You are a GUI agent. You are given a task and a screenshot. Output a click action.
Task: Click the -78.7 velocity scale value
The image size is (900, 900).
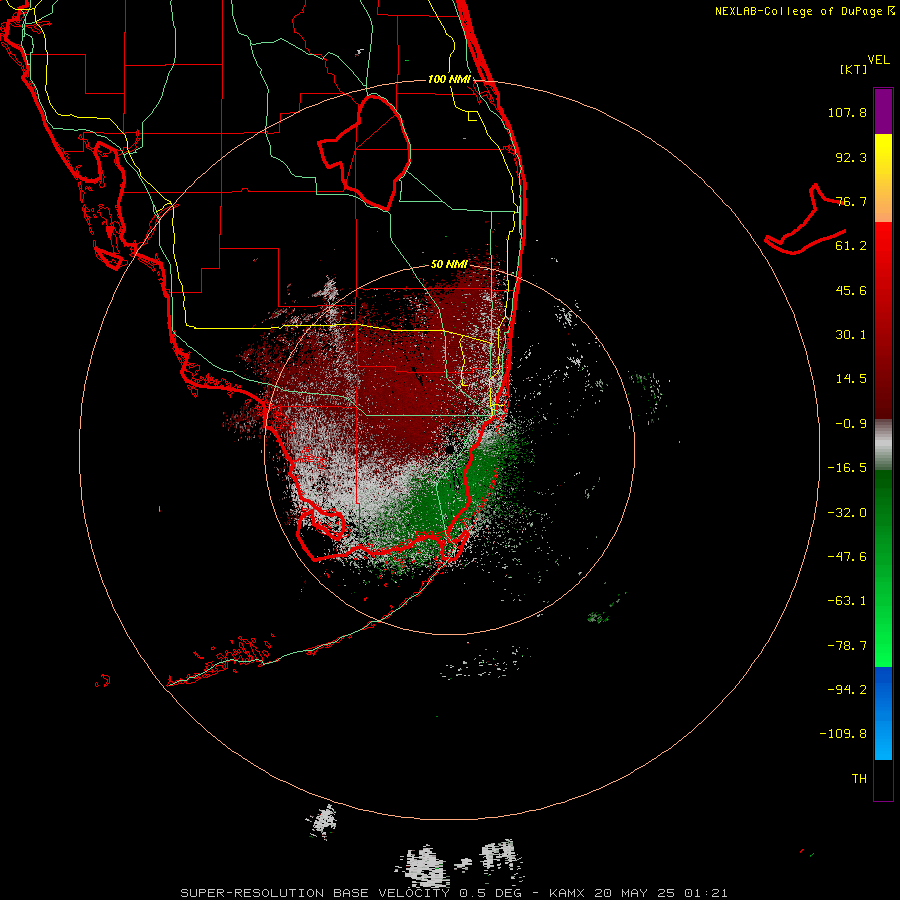[847, 646]
